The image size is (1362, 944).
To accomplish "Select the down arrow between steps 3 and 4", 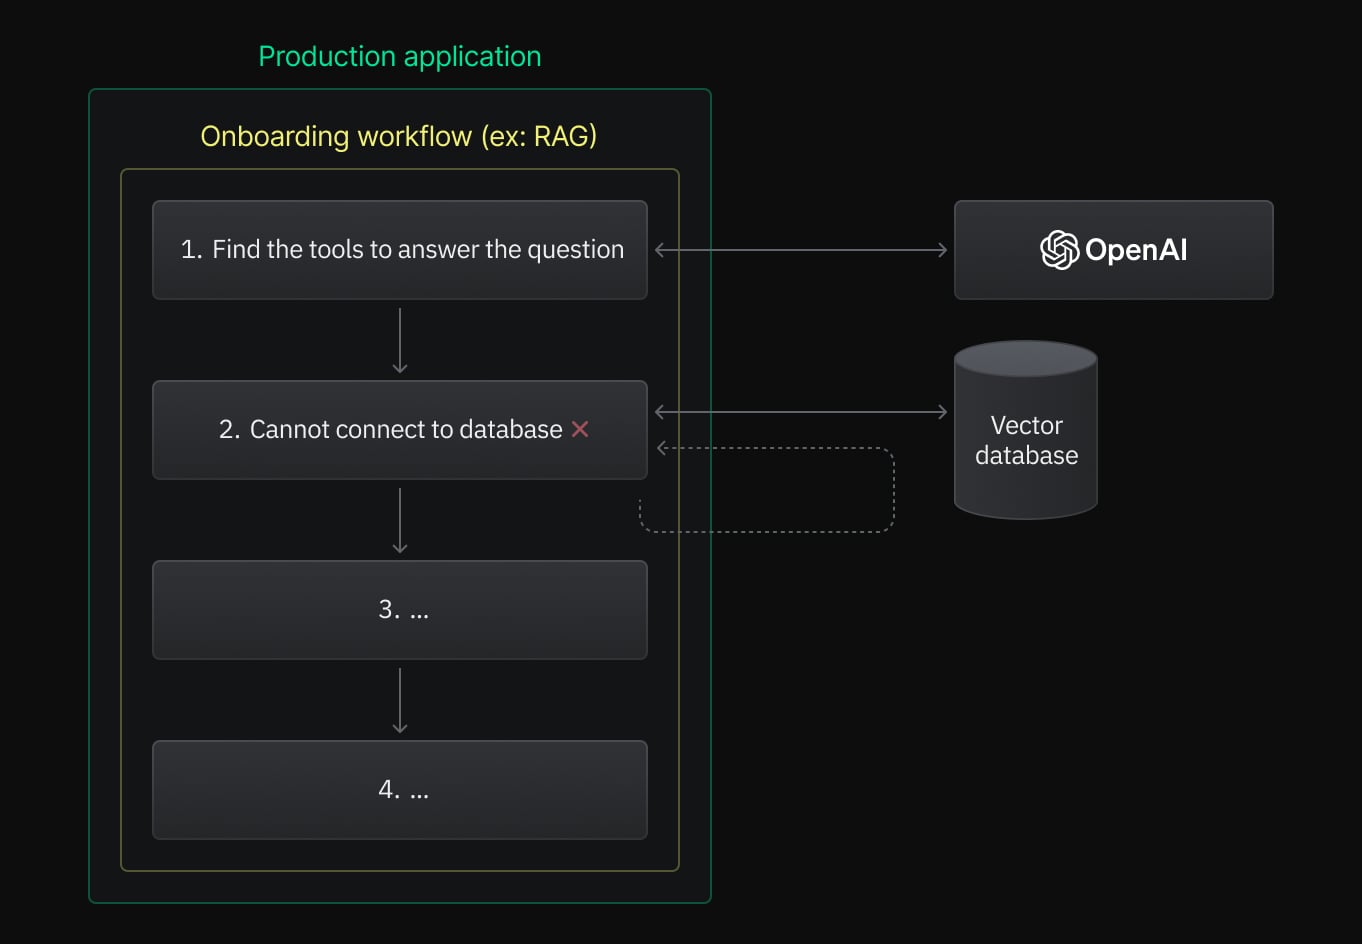I will click(x=400, y=701).
